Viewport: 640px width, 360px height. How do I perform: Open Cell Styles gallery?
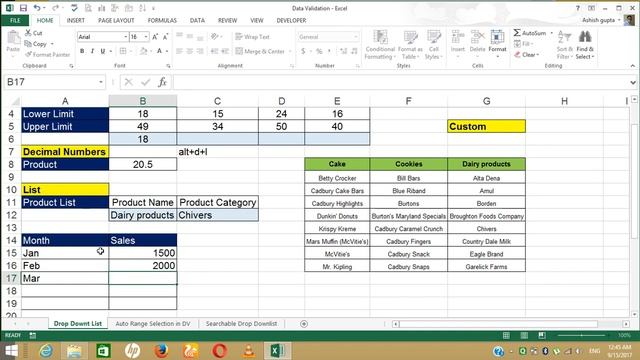coord(433,45)
